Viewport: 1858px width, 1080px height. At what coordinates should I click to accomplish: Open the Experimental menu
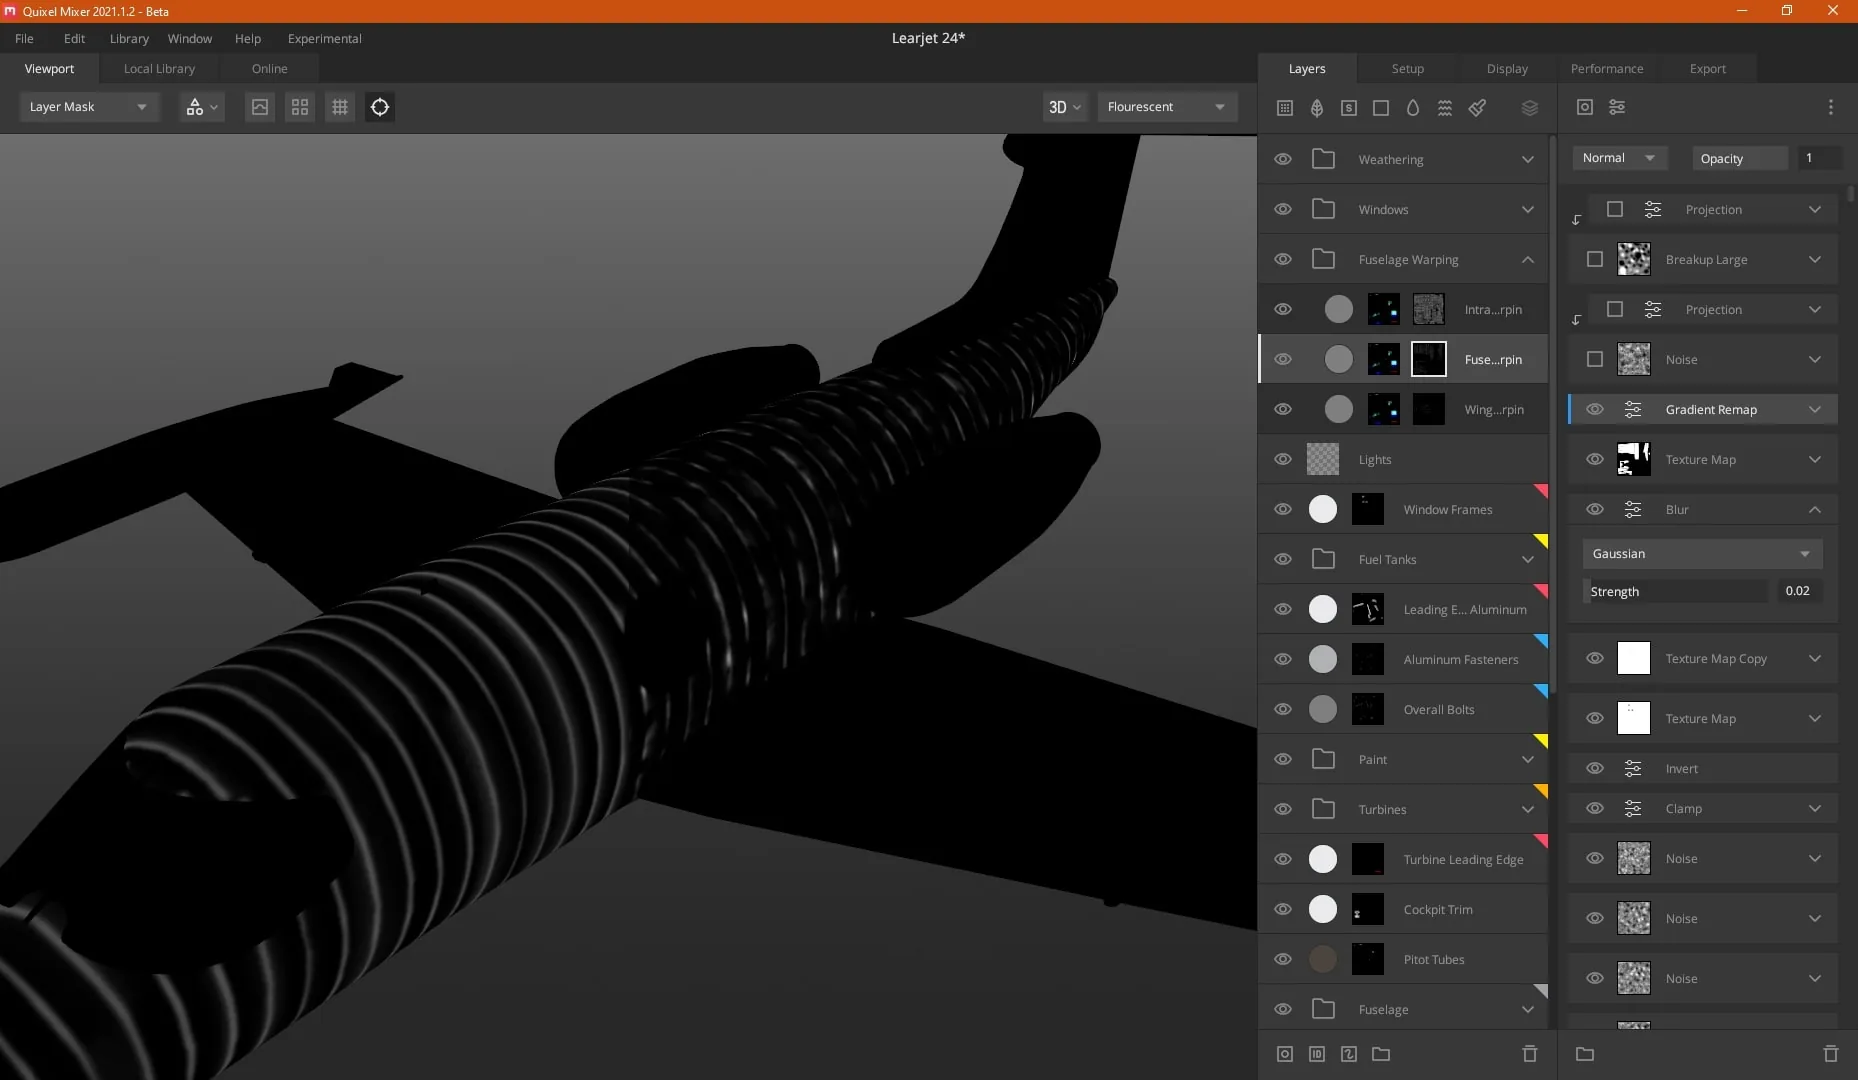point(325,38)
